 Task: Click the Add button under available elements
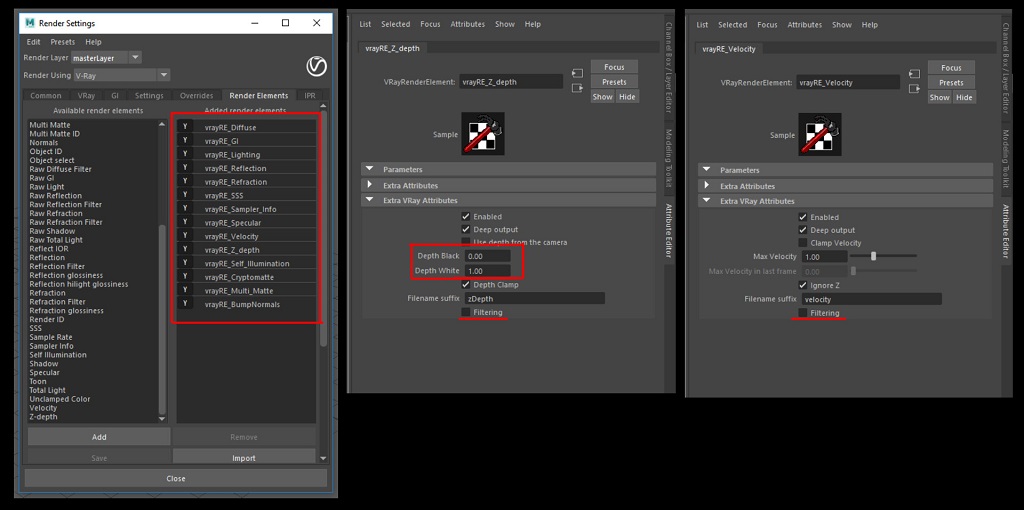[x=99, y=437]
